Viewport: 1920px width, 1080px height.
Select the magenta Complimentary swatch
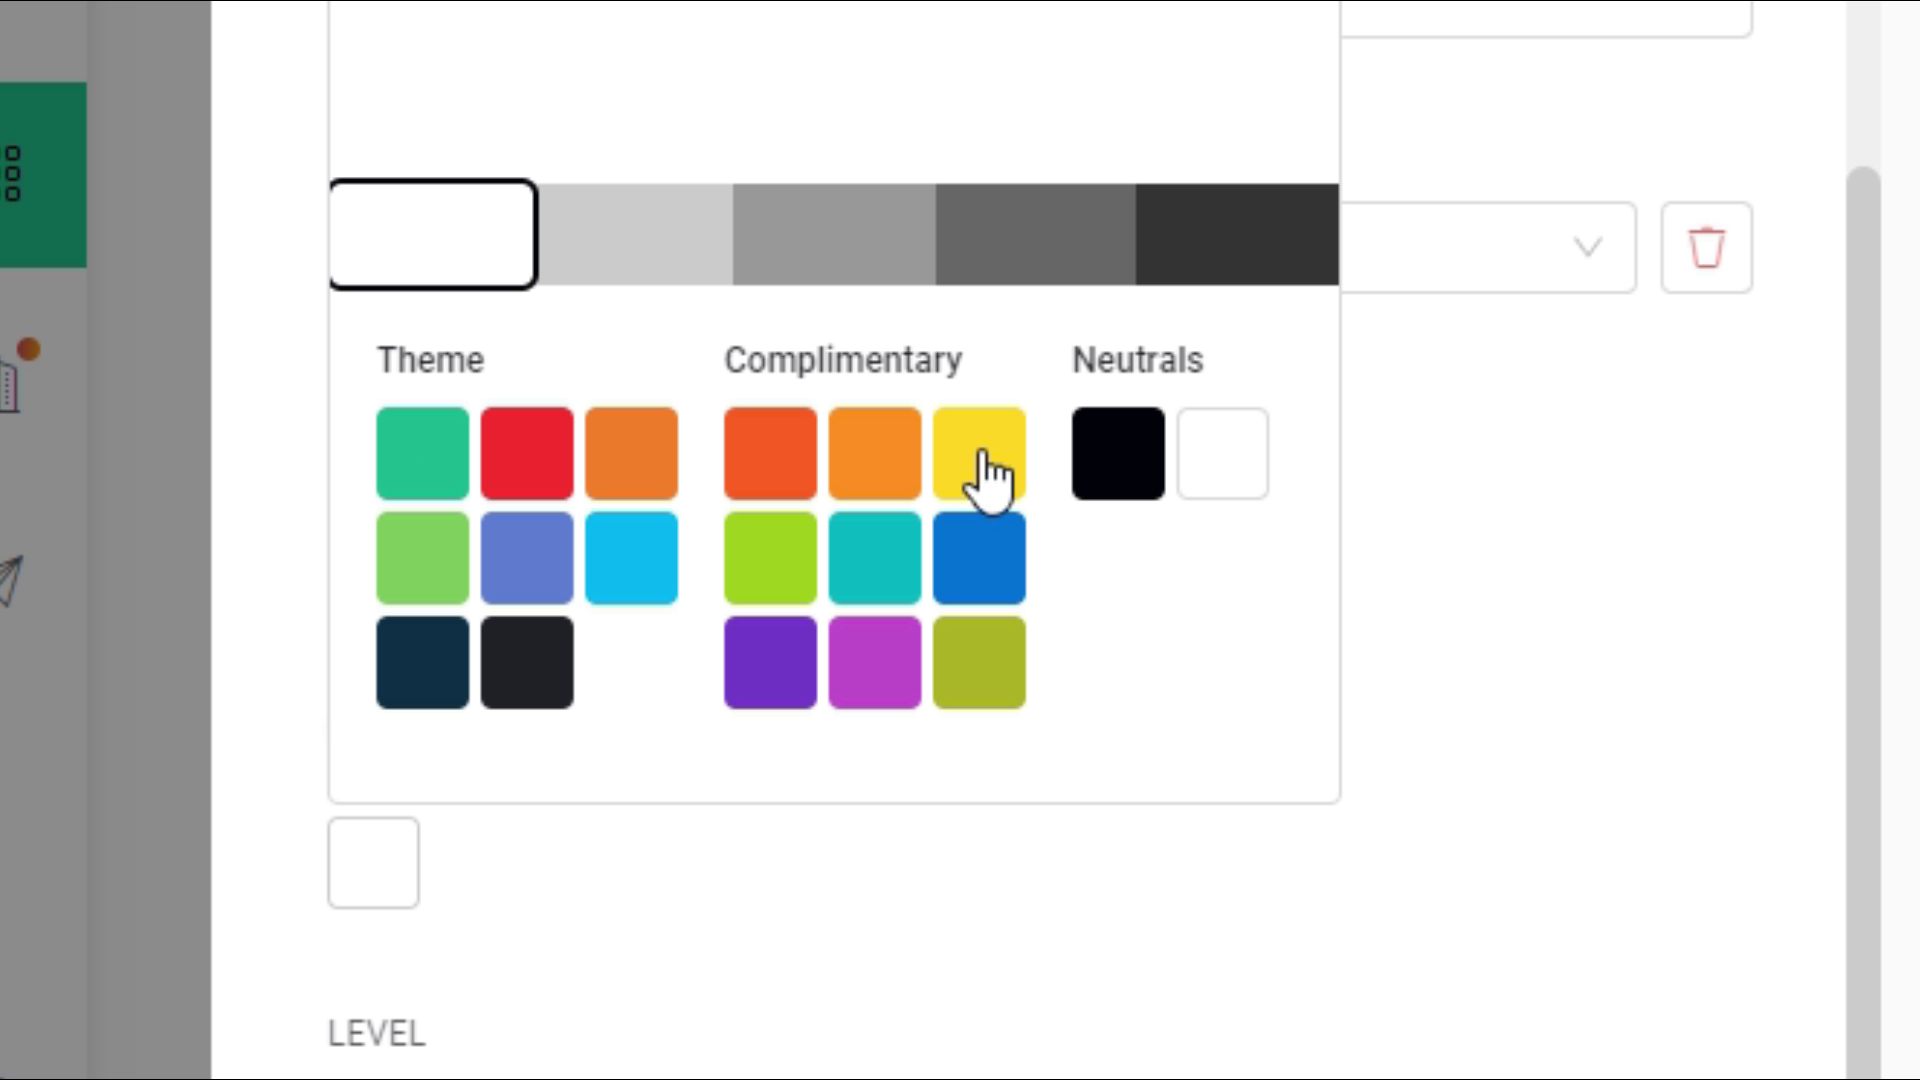pyautogui.click(x=874, y=662)
